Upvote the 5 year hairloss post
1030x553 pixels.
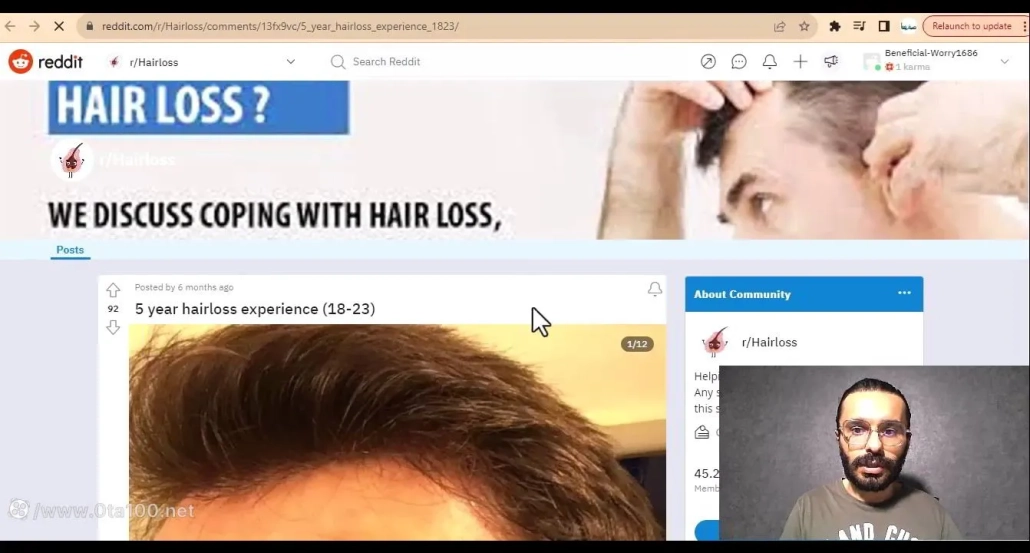point(113,290)
